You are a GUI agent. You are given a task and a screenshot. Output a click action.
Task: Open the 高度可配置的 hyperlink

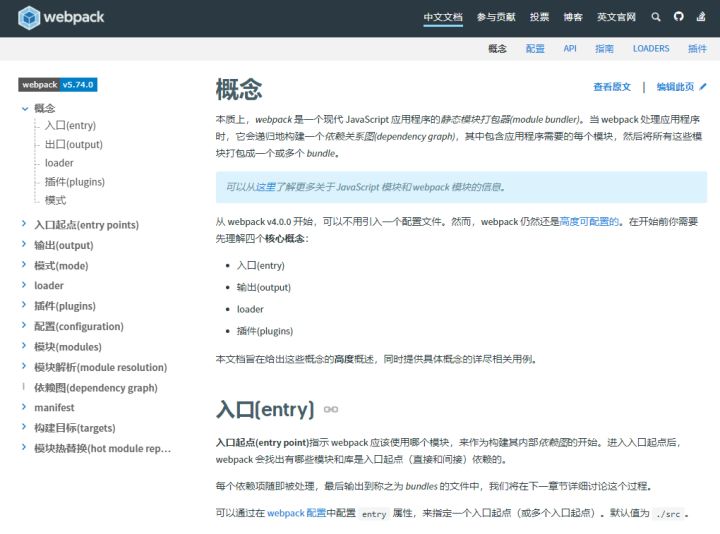[x=589, y=222]
